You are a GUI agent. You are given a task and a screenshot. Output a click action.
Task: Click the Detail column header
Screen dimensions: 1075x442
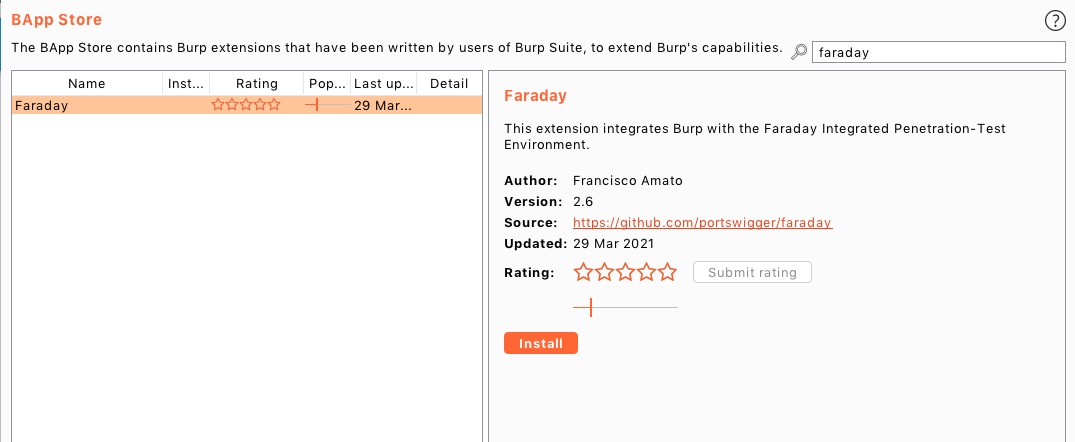449,84
